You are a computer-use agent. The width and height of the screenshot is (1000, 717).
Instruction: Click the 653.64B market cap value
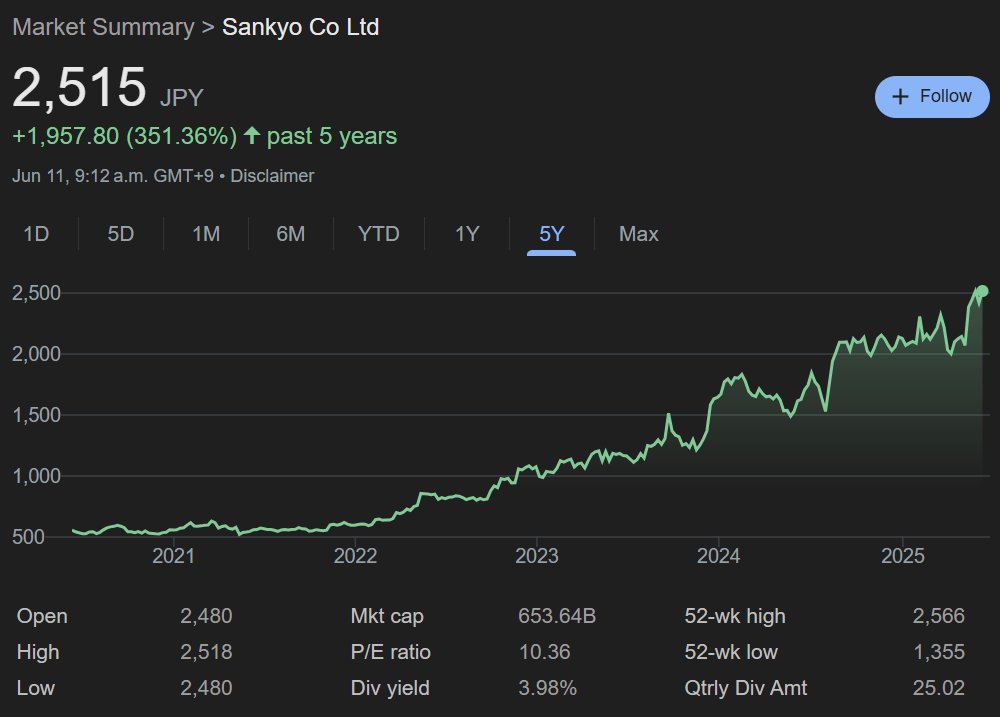tap(557, 616)
